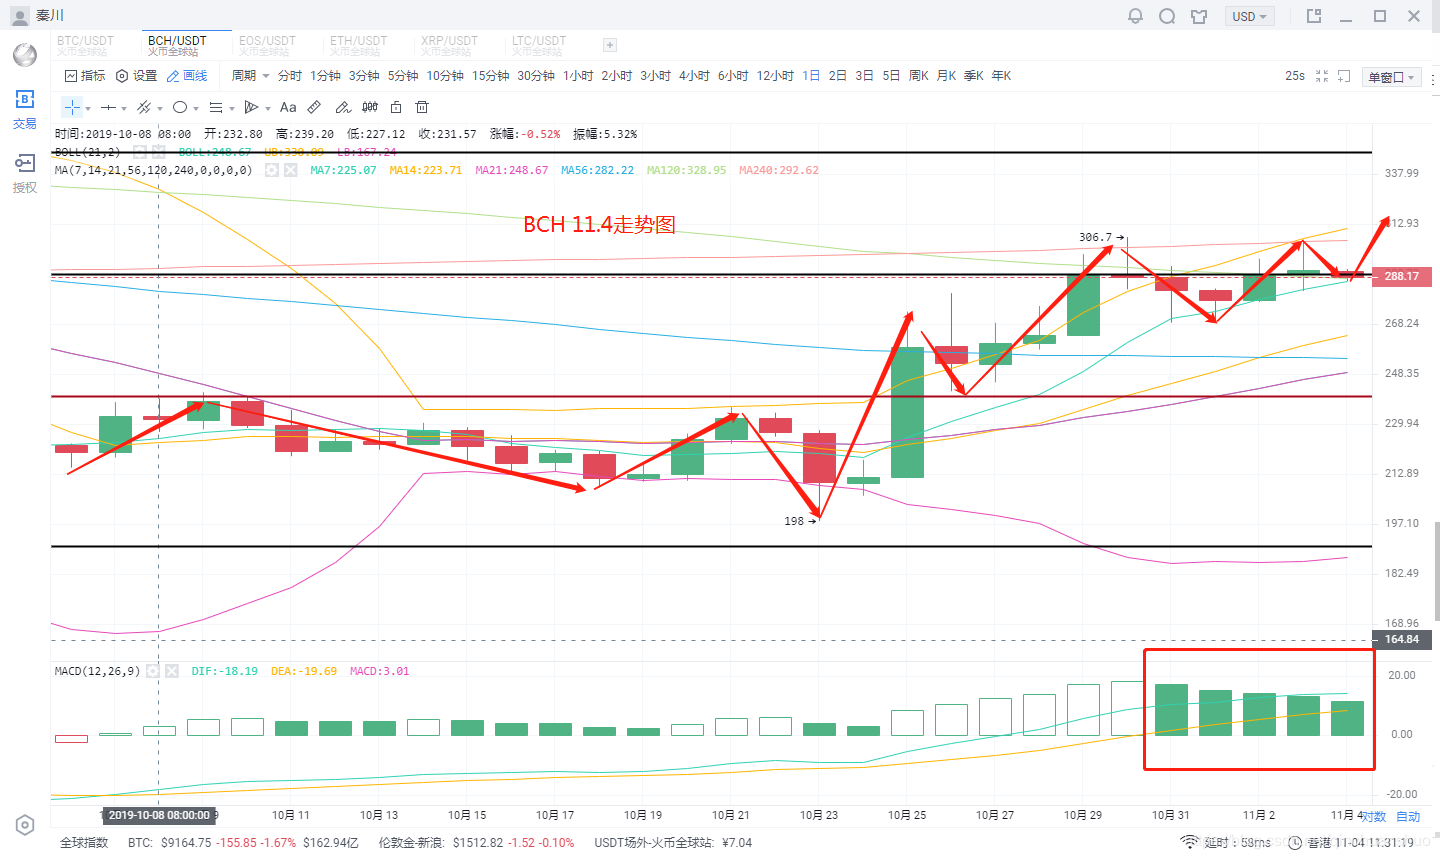Screen dimensions: 1440x859
Task: Click the add chart window icon
Action: click(x=1344, y=76)
